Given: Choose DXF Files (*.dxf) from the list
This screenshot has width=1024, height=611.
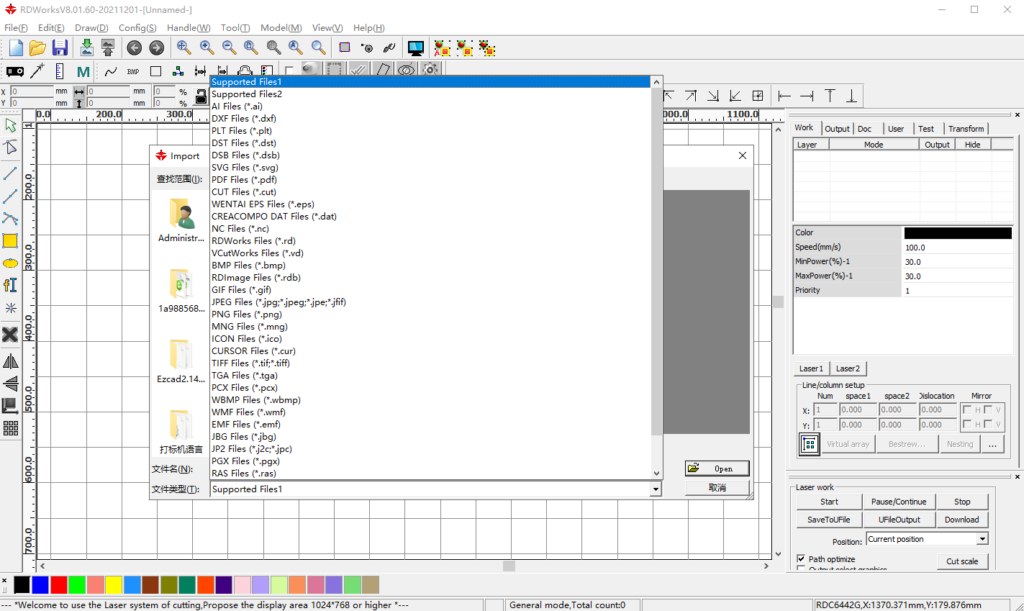Looking at the screenshot, I should click(430, 118).
